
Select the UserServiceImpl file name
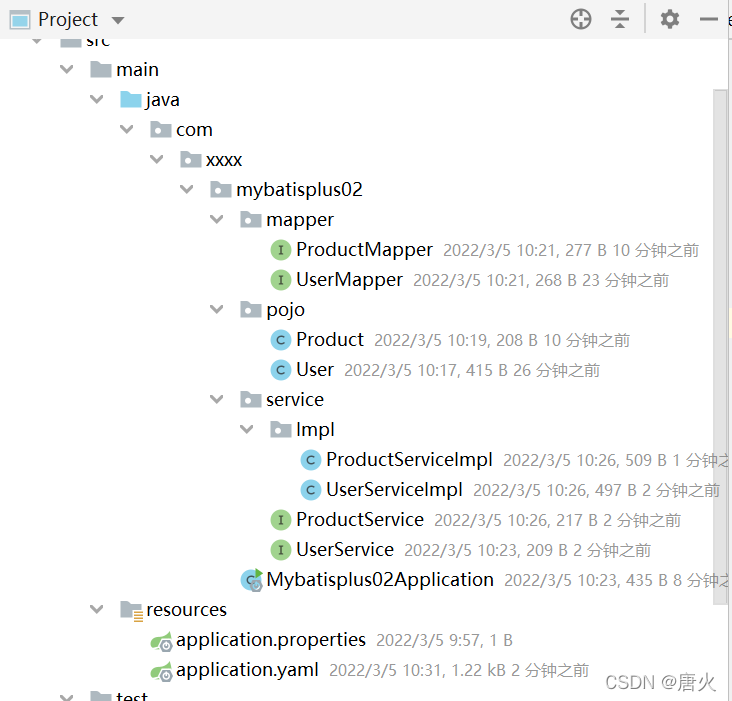[394, 490]
